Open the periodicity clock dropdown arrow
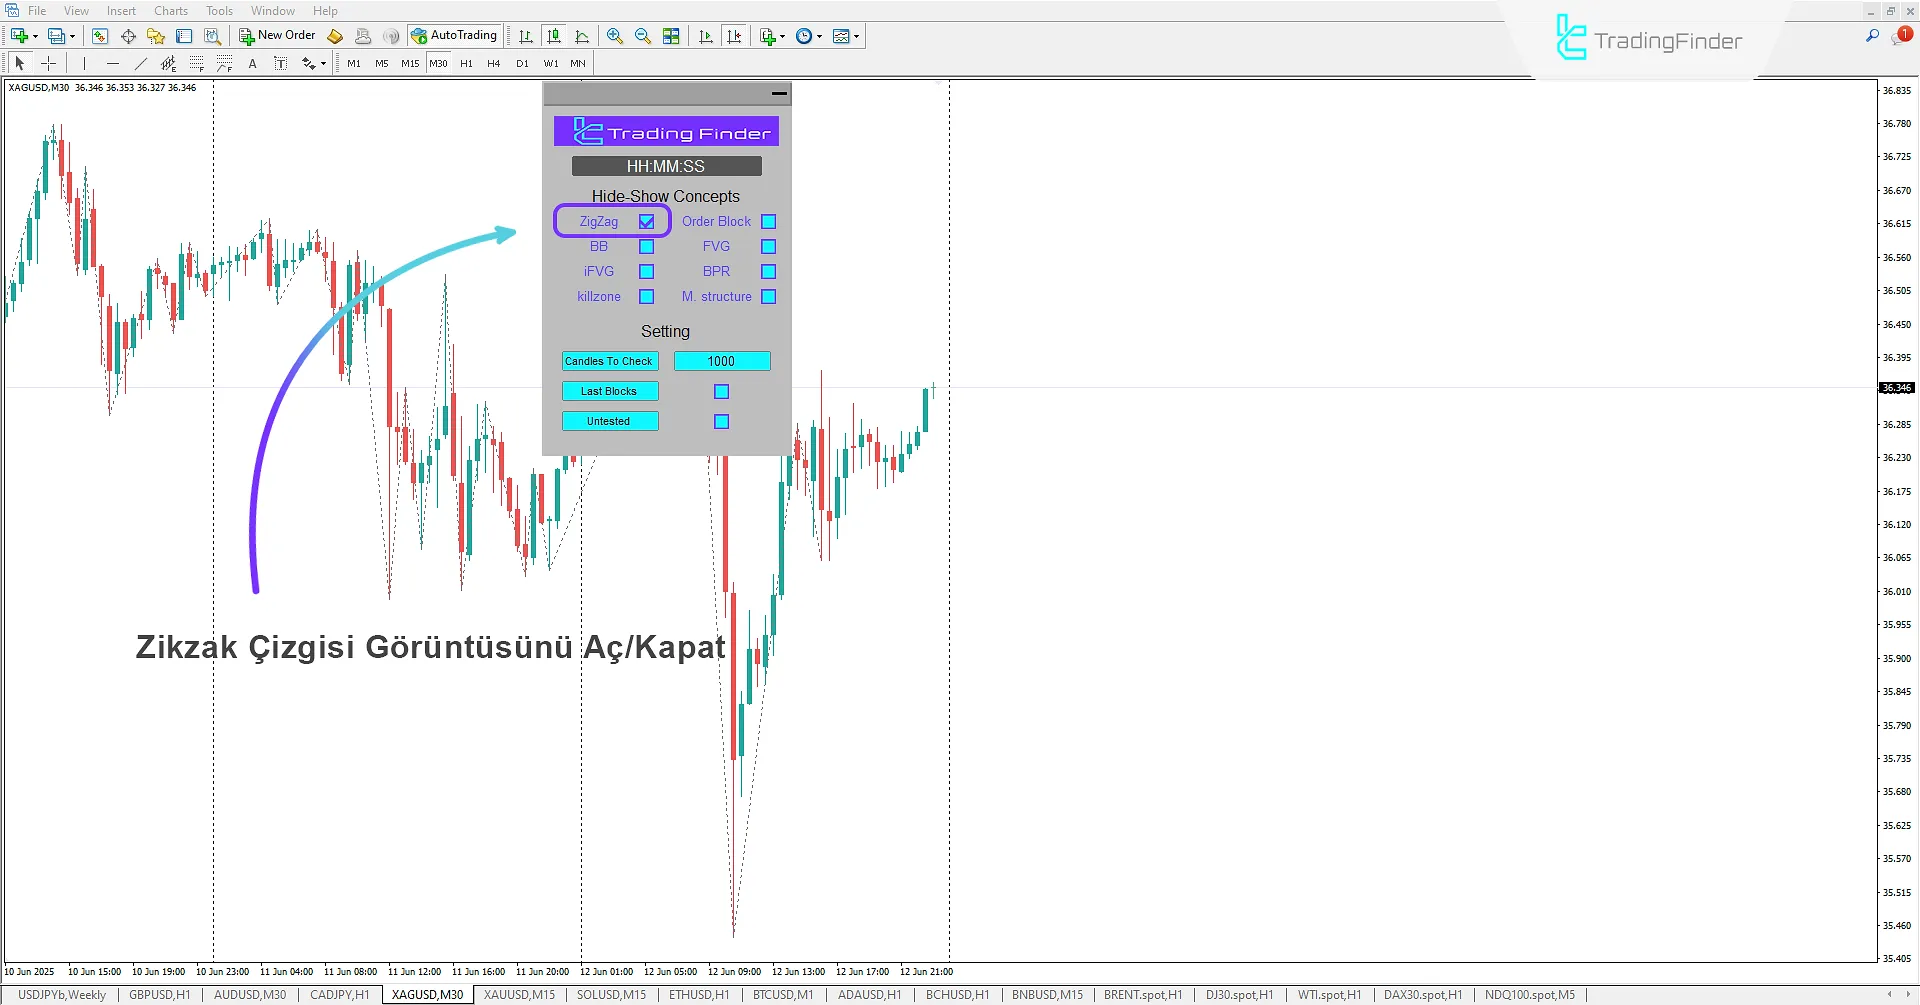This screenshot has width=1920, height=1005. coord(819,36)
